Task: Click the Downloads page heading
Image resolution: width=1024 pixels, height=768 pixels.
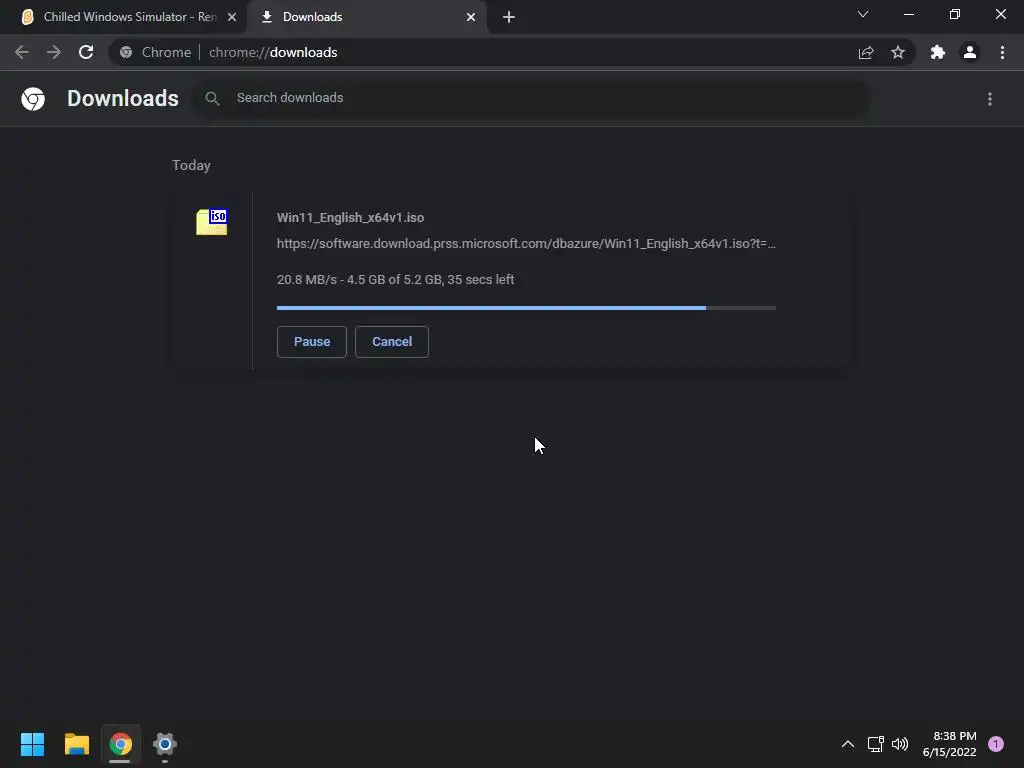Action: 123,99
